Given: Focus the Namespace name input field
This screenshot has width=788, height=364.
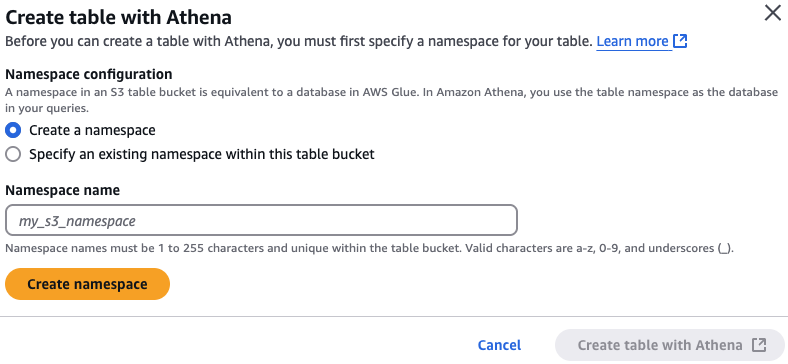Looking at the screenshot, I should pyautogui.click(x=261, y=220).
